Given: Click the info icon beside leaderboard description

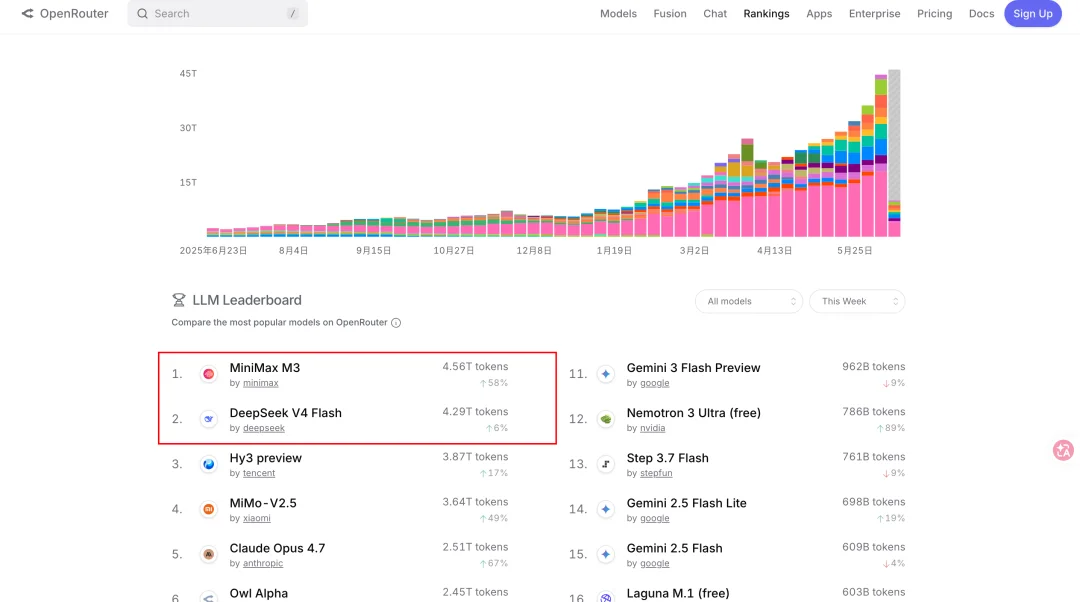Looking at the screenshot, I should click(x=396, y=322).
